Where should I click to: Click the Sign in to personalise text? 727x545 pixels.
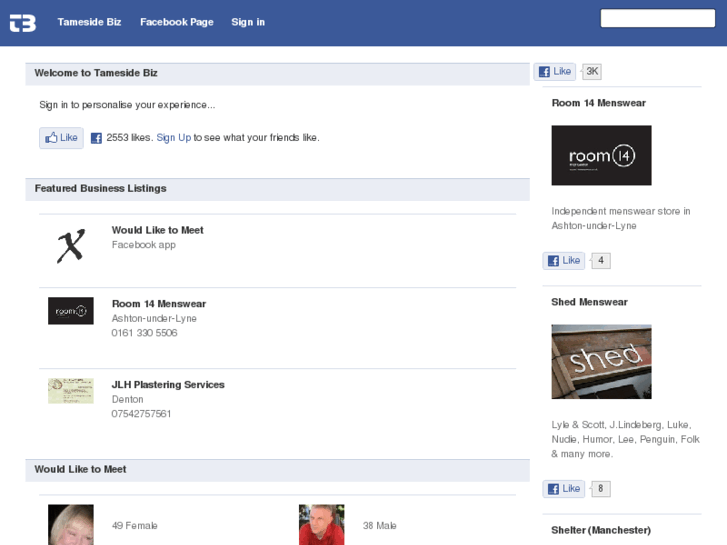pyautogui.click(x=127, y=105)
